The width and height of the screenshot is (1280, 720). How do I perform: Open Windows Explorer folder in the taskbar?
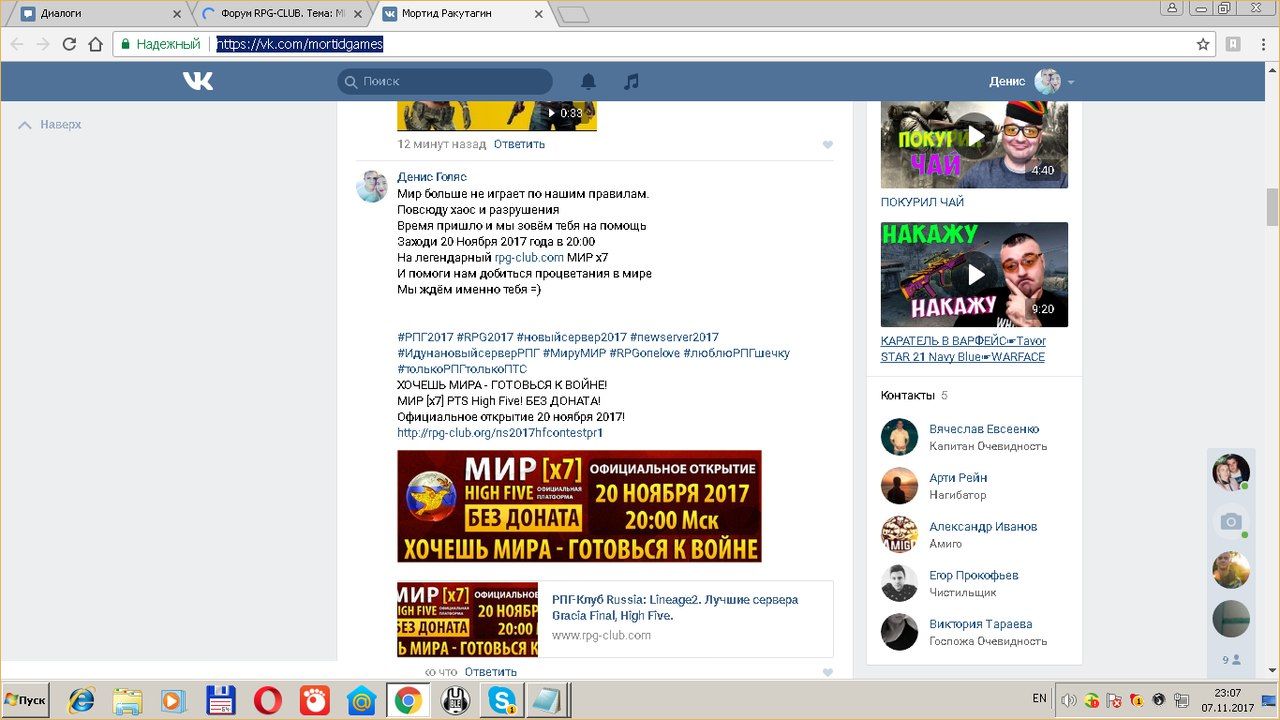coord(127,700)
